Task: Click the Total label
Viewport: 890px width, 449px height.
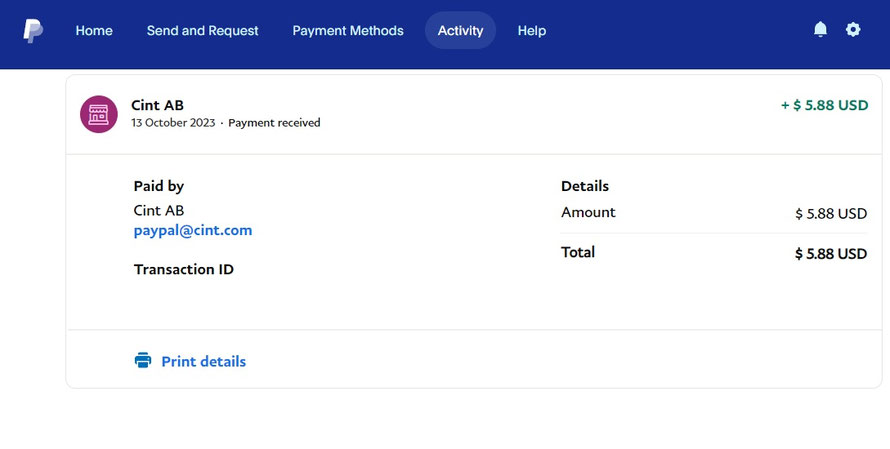Action: [578, 252]
